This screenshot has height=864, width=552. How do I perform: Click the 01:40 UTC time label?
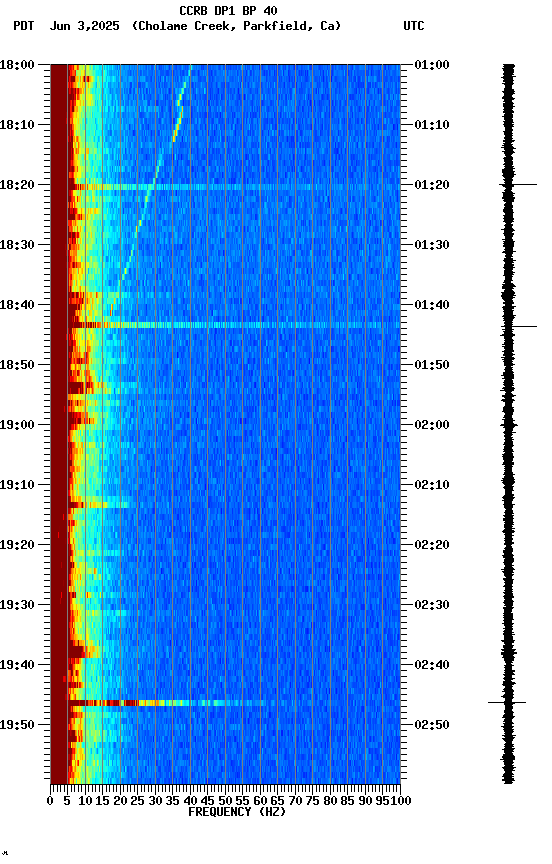tap(432, 305)
